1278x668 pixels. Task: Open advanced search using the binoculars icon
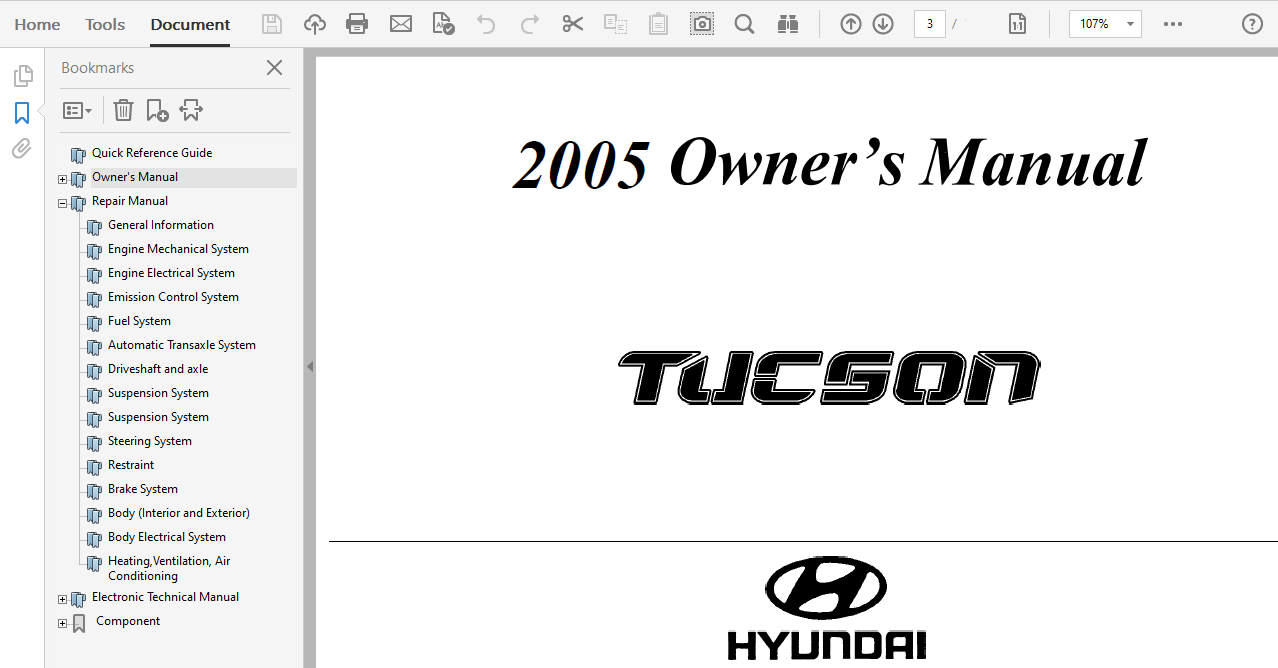(x=788, y=23)
